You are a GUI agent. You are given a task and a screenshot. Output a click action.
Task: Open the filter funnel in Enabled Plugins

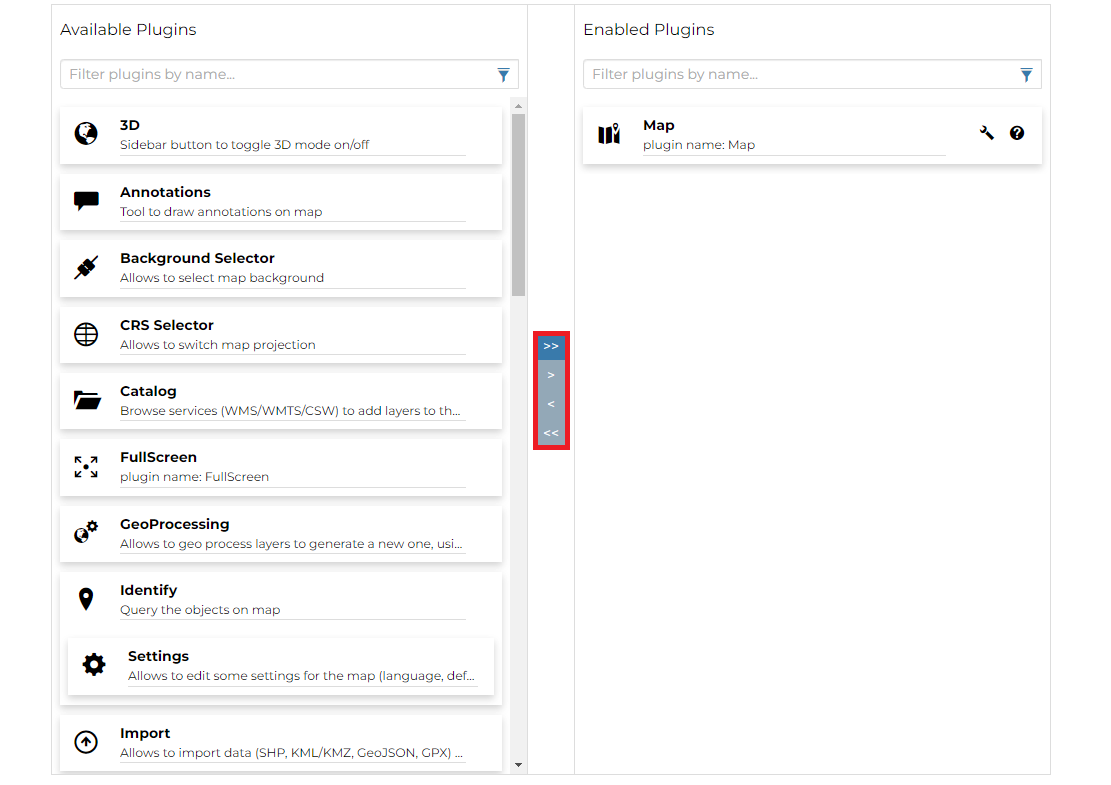click(1026, 74)
